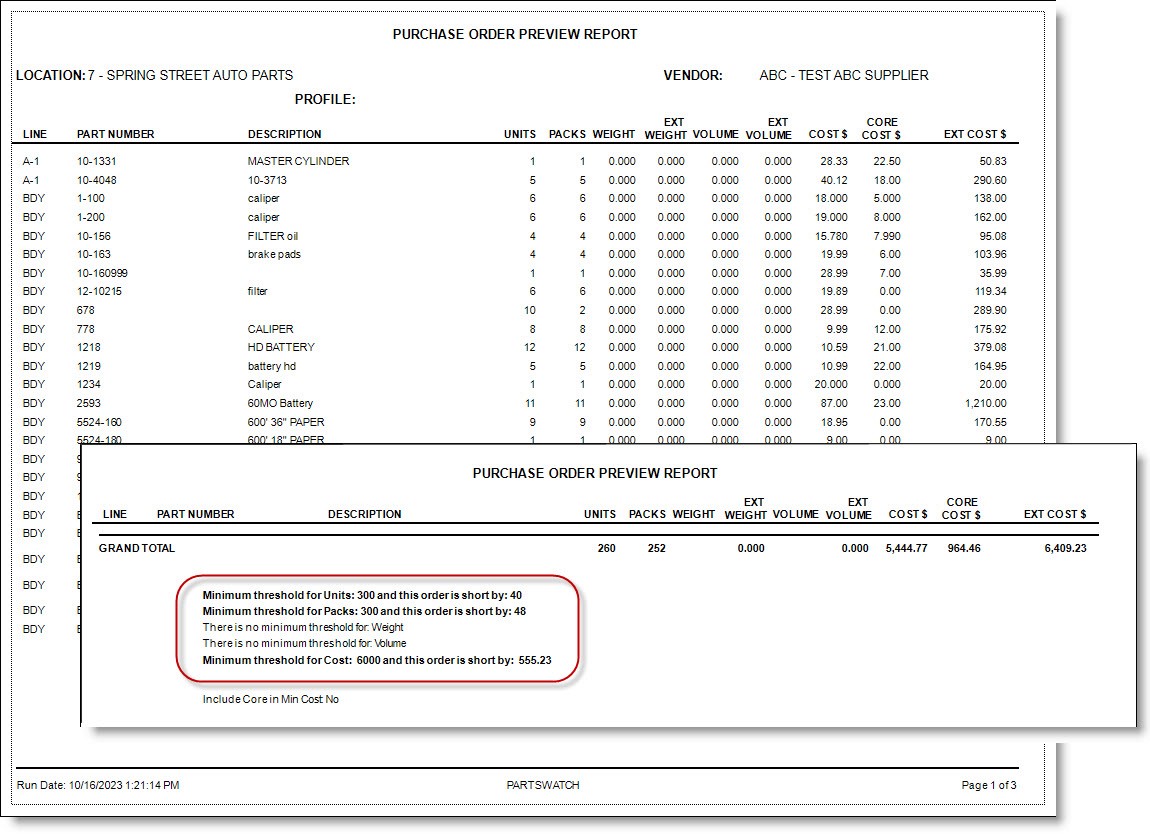Click the Minimum threshold for Units line

(362, 595)
